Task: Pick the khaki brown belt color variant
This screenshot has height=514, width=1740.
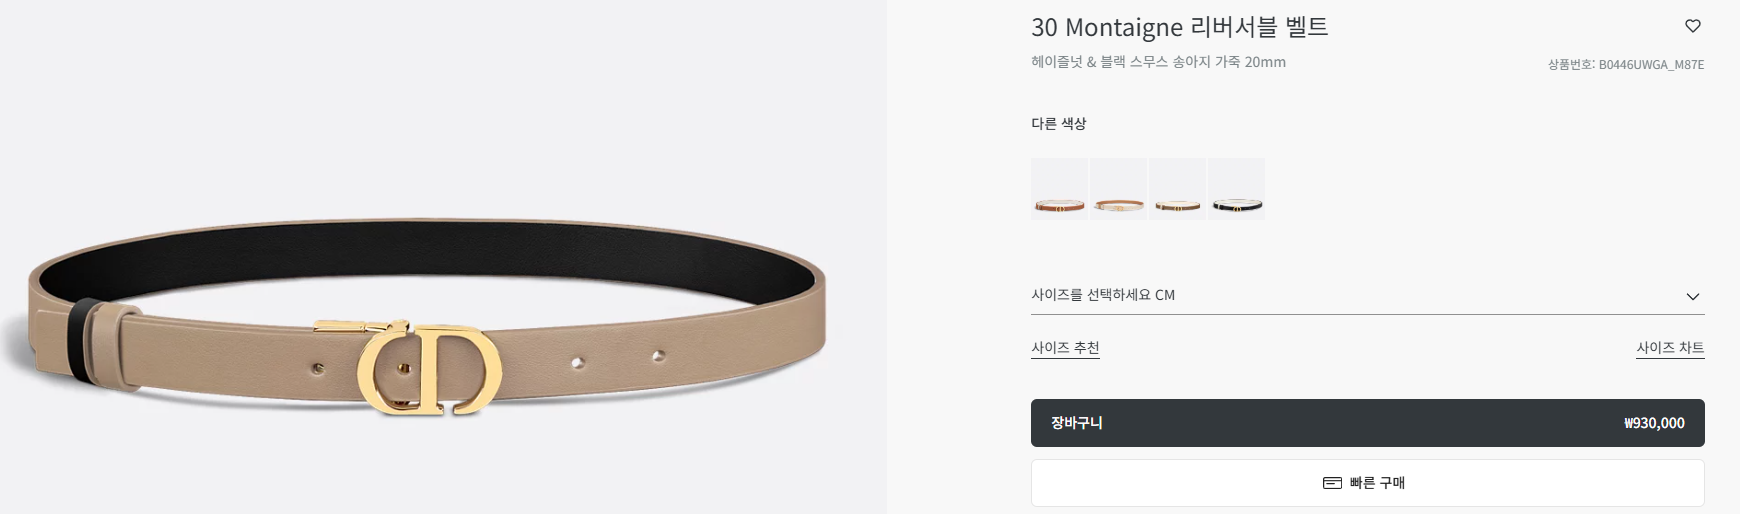Action: click(x=1177, y=189)
